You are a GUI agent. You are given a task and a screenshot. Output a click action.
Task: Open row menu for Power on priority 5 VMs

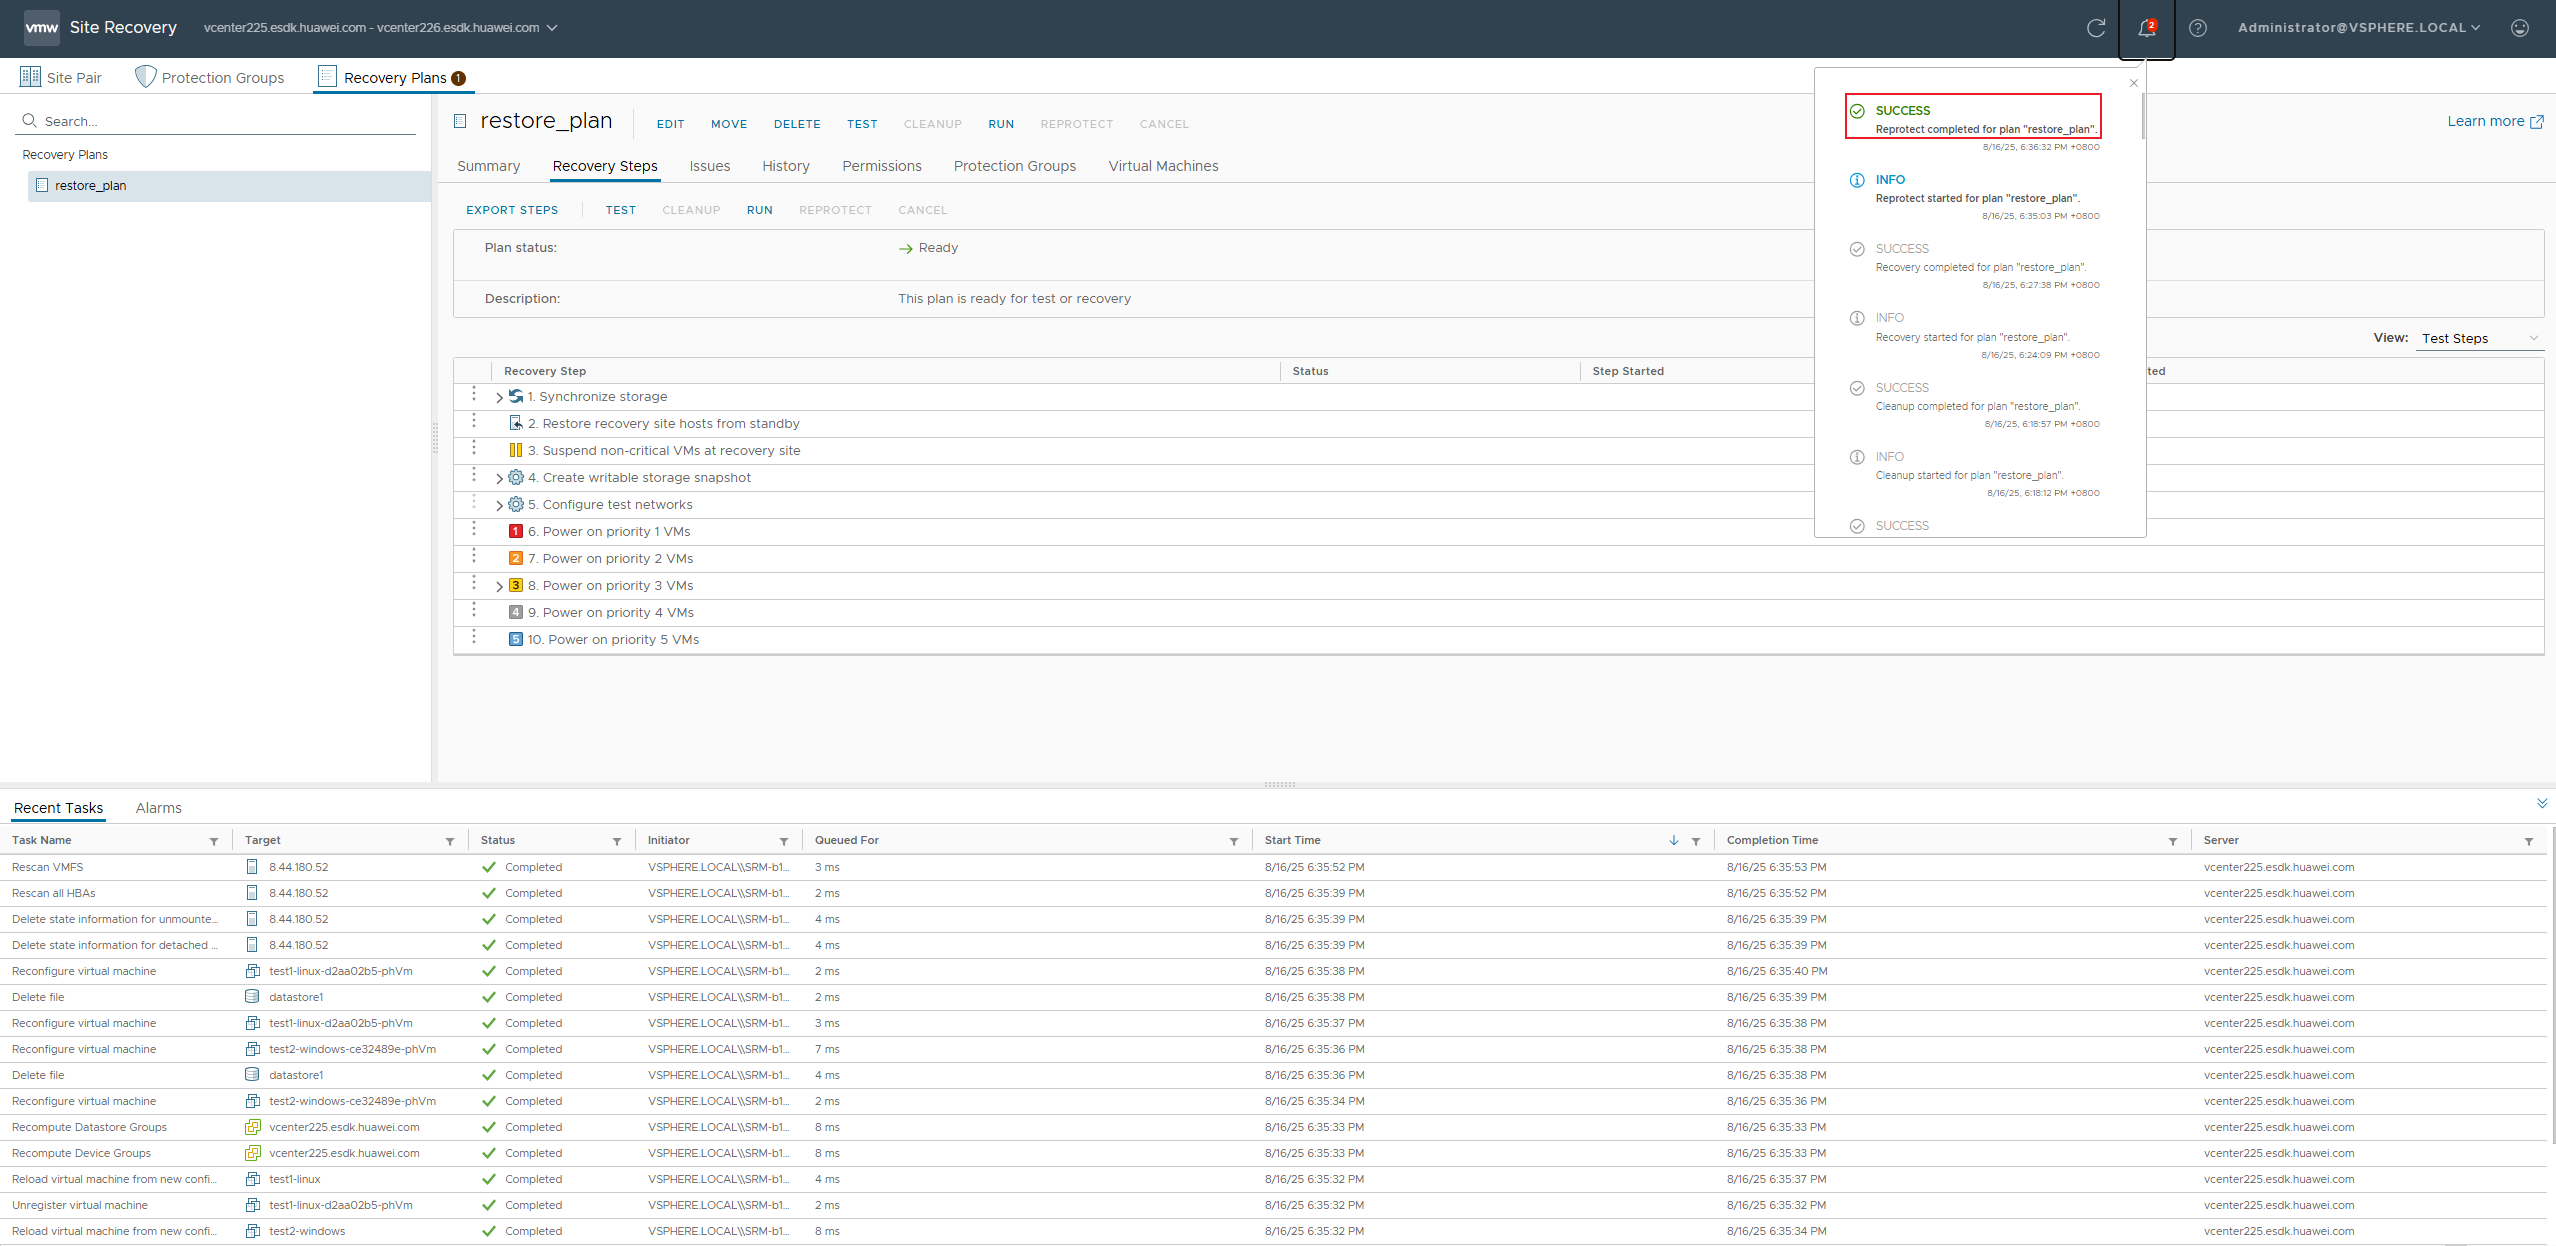474,637
